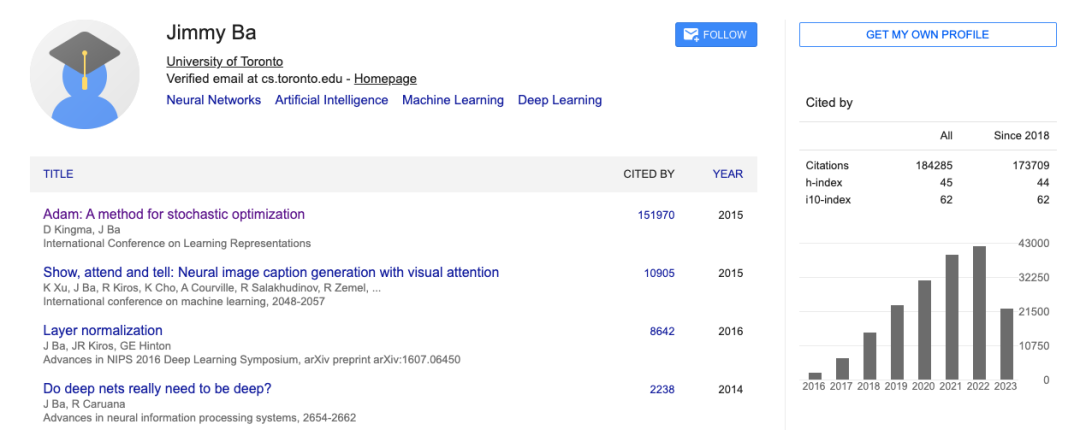This screenshot has height=430, width=1080.
Task: Open Do deep nets really need paper
Action: [x=157, y=388]
